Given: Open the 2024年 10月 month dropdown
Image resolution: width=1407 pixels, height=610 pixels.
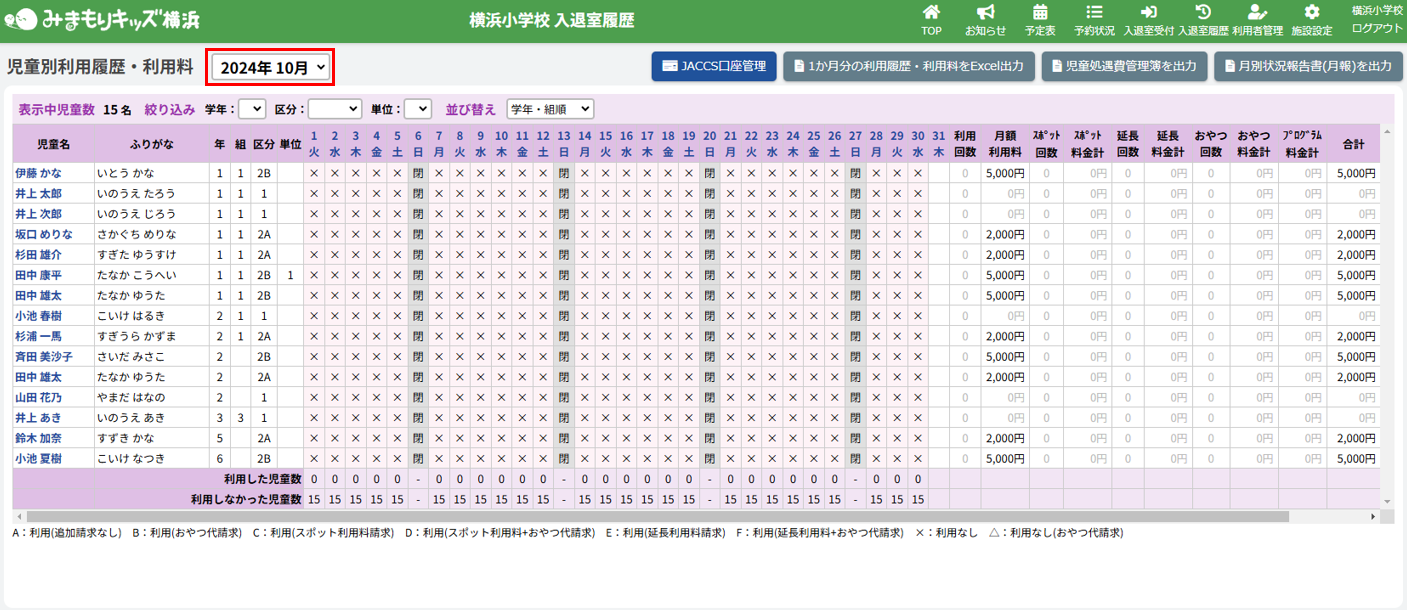Looking at the screenshot, I should point(272,67).
